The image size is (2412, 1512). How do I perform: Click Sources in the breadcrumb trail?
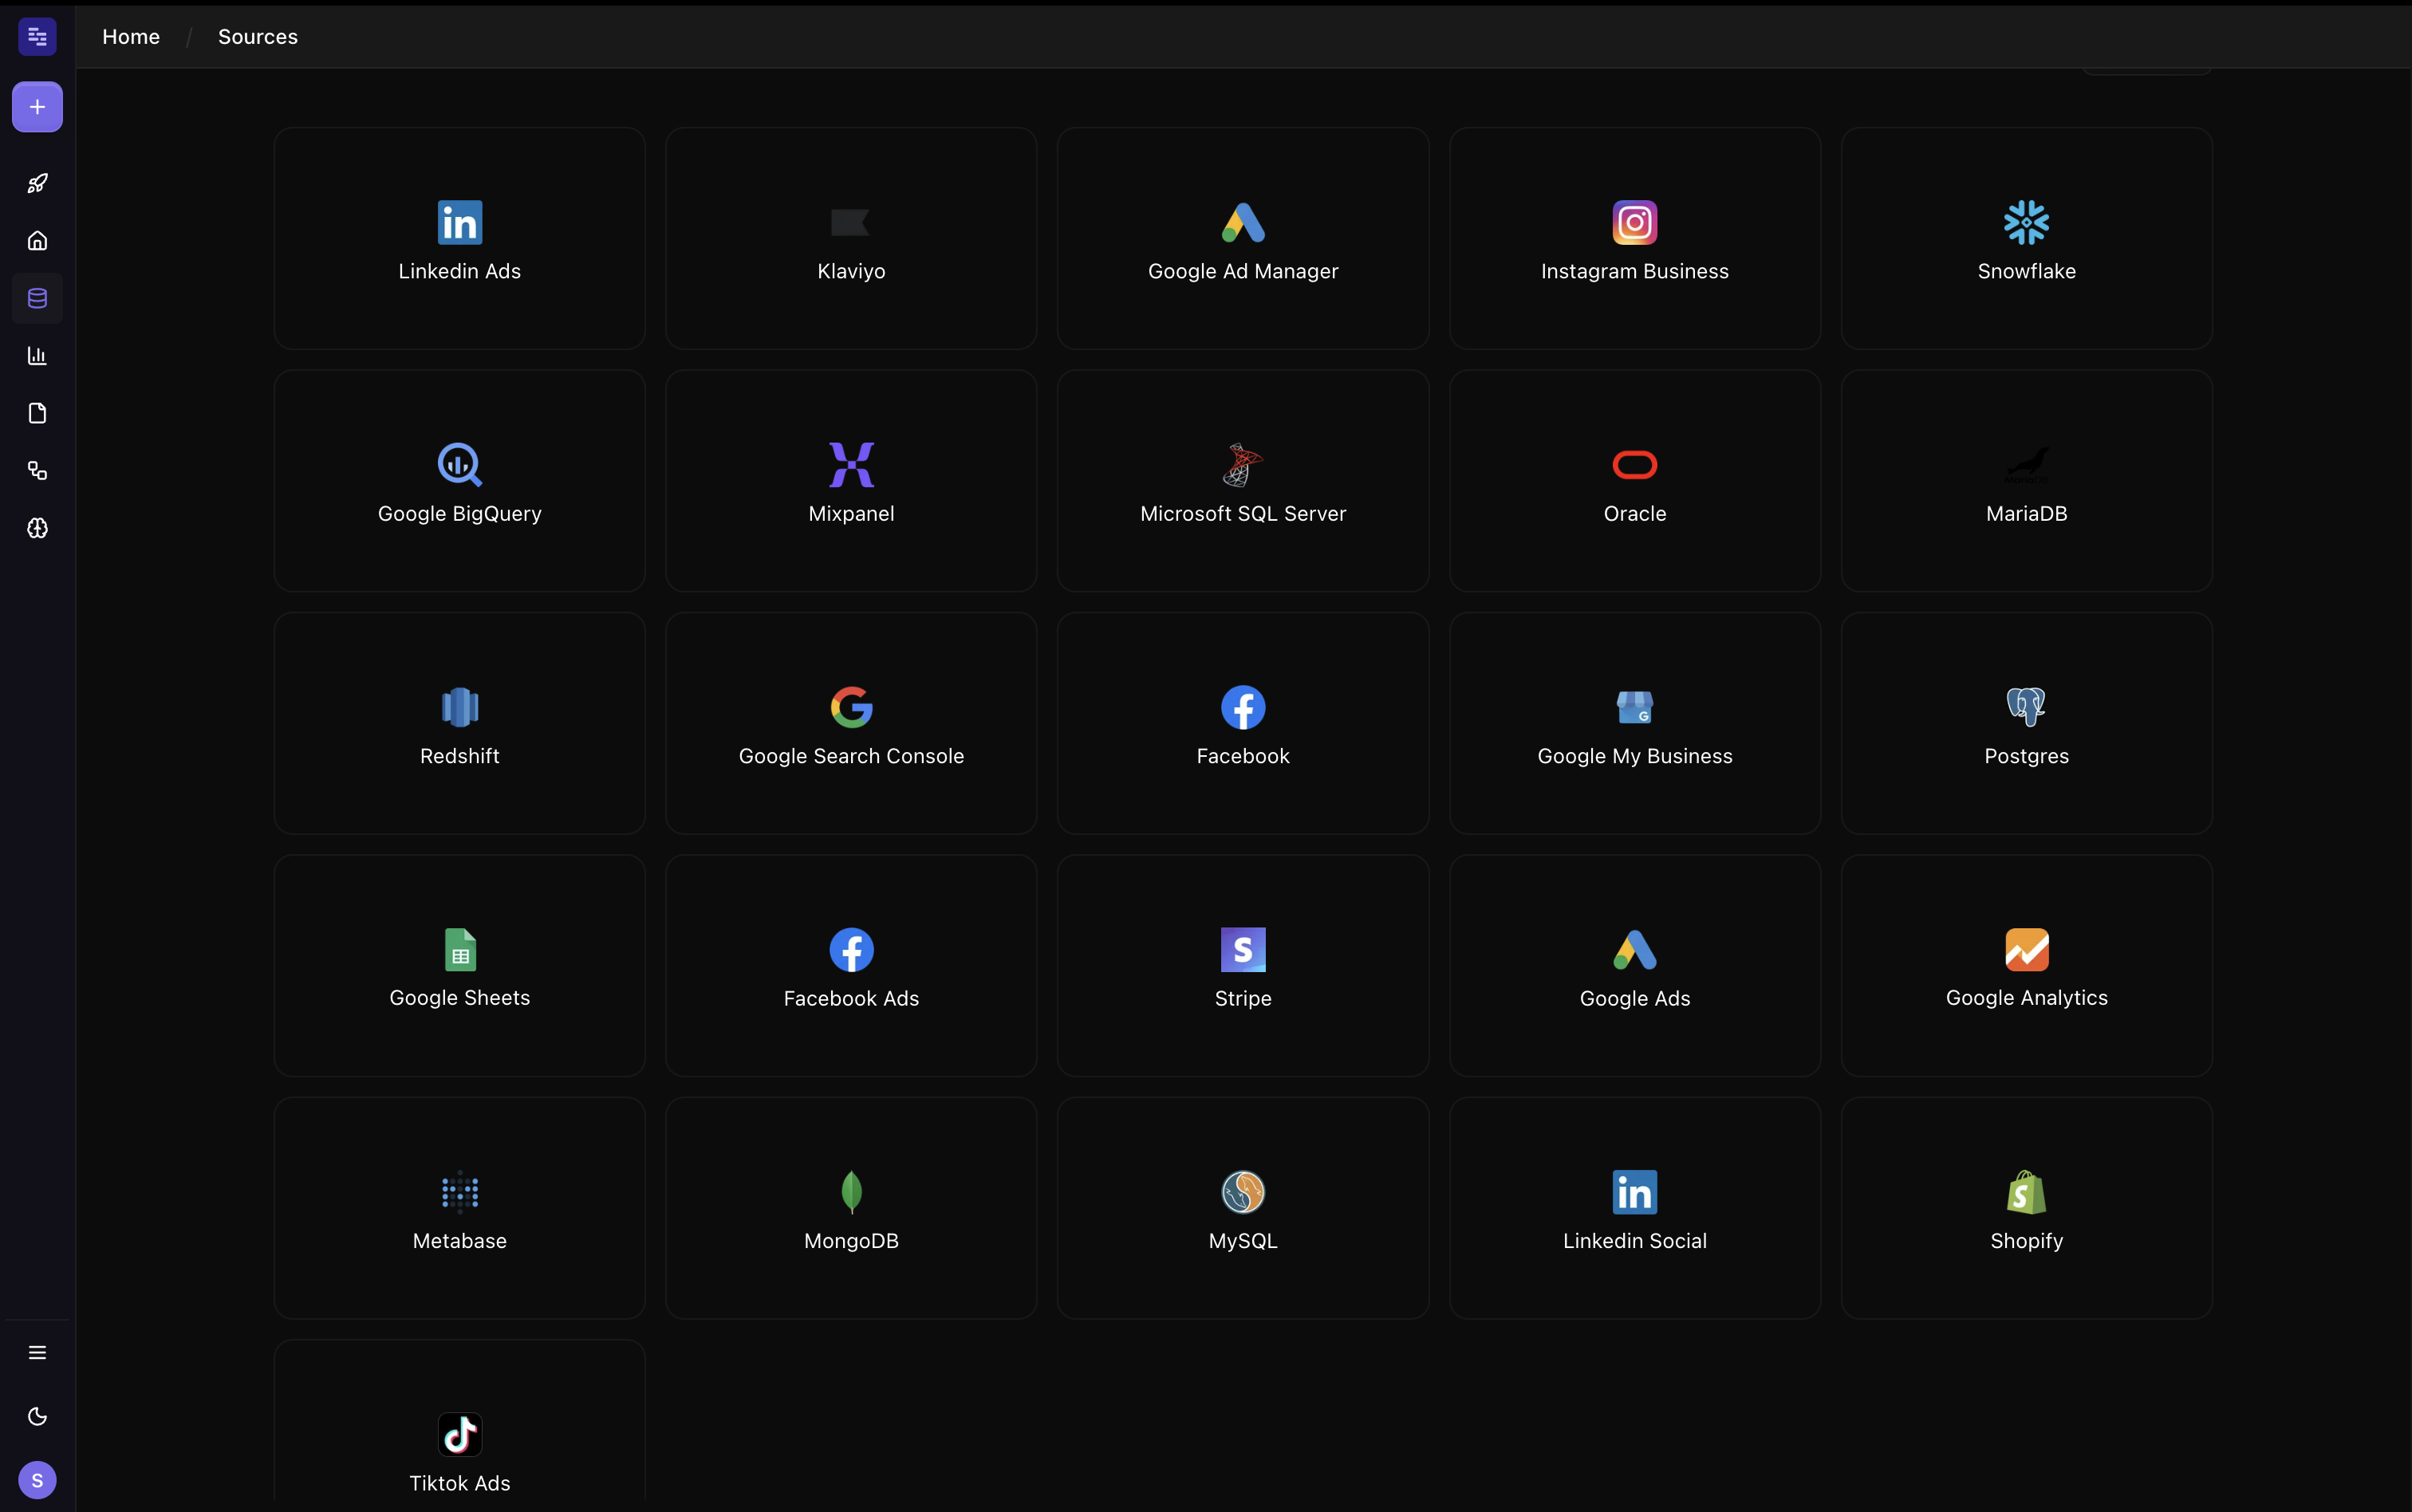tap(257, 36)
